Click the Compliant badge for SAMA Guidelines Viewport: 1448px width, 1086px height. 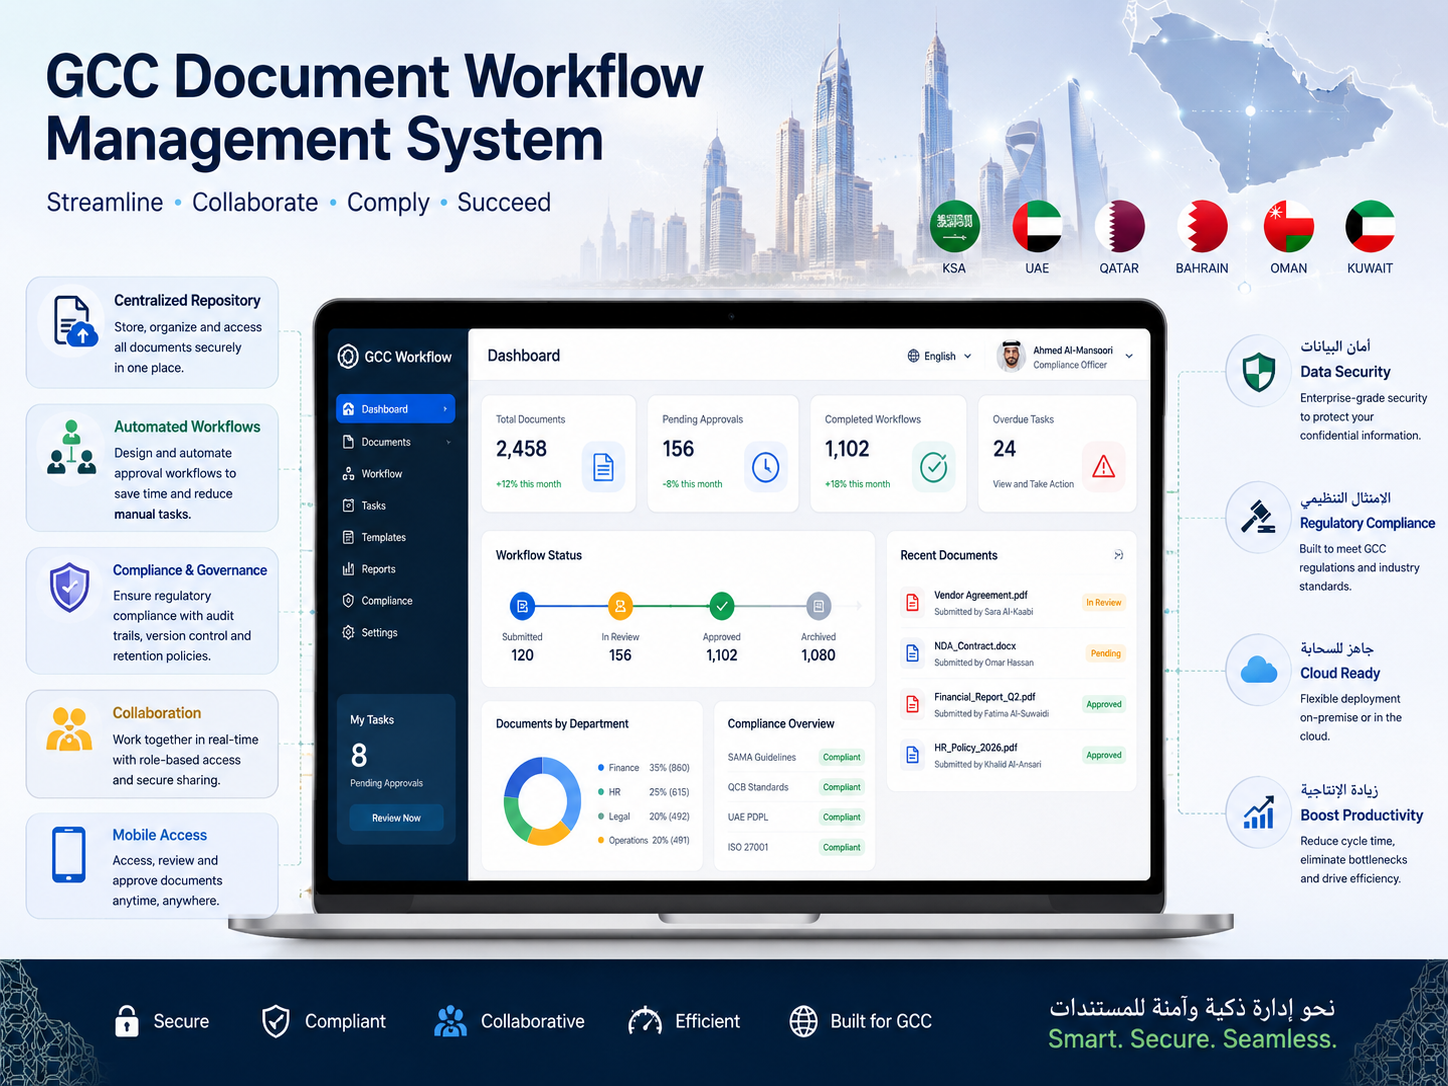(x=842, y=757)
